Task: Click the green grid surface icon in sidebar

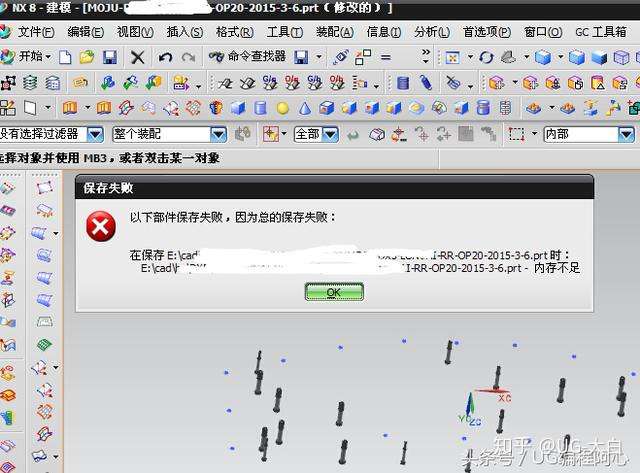Action: tap(44, 345)
